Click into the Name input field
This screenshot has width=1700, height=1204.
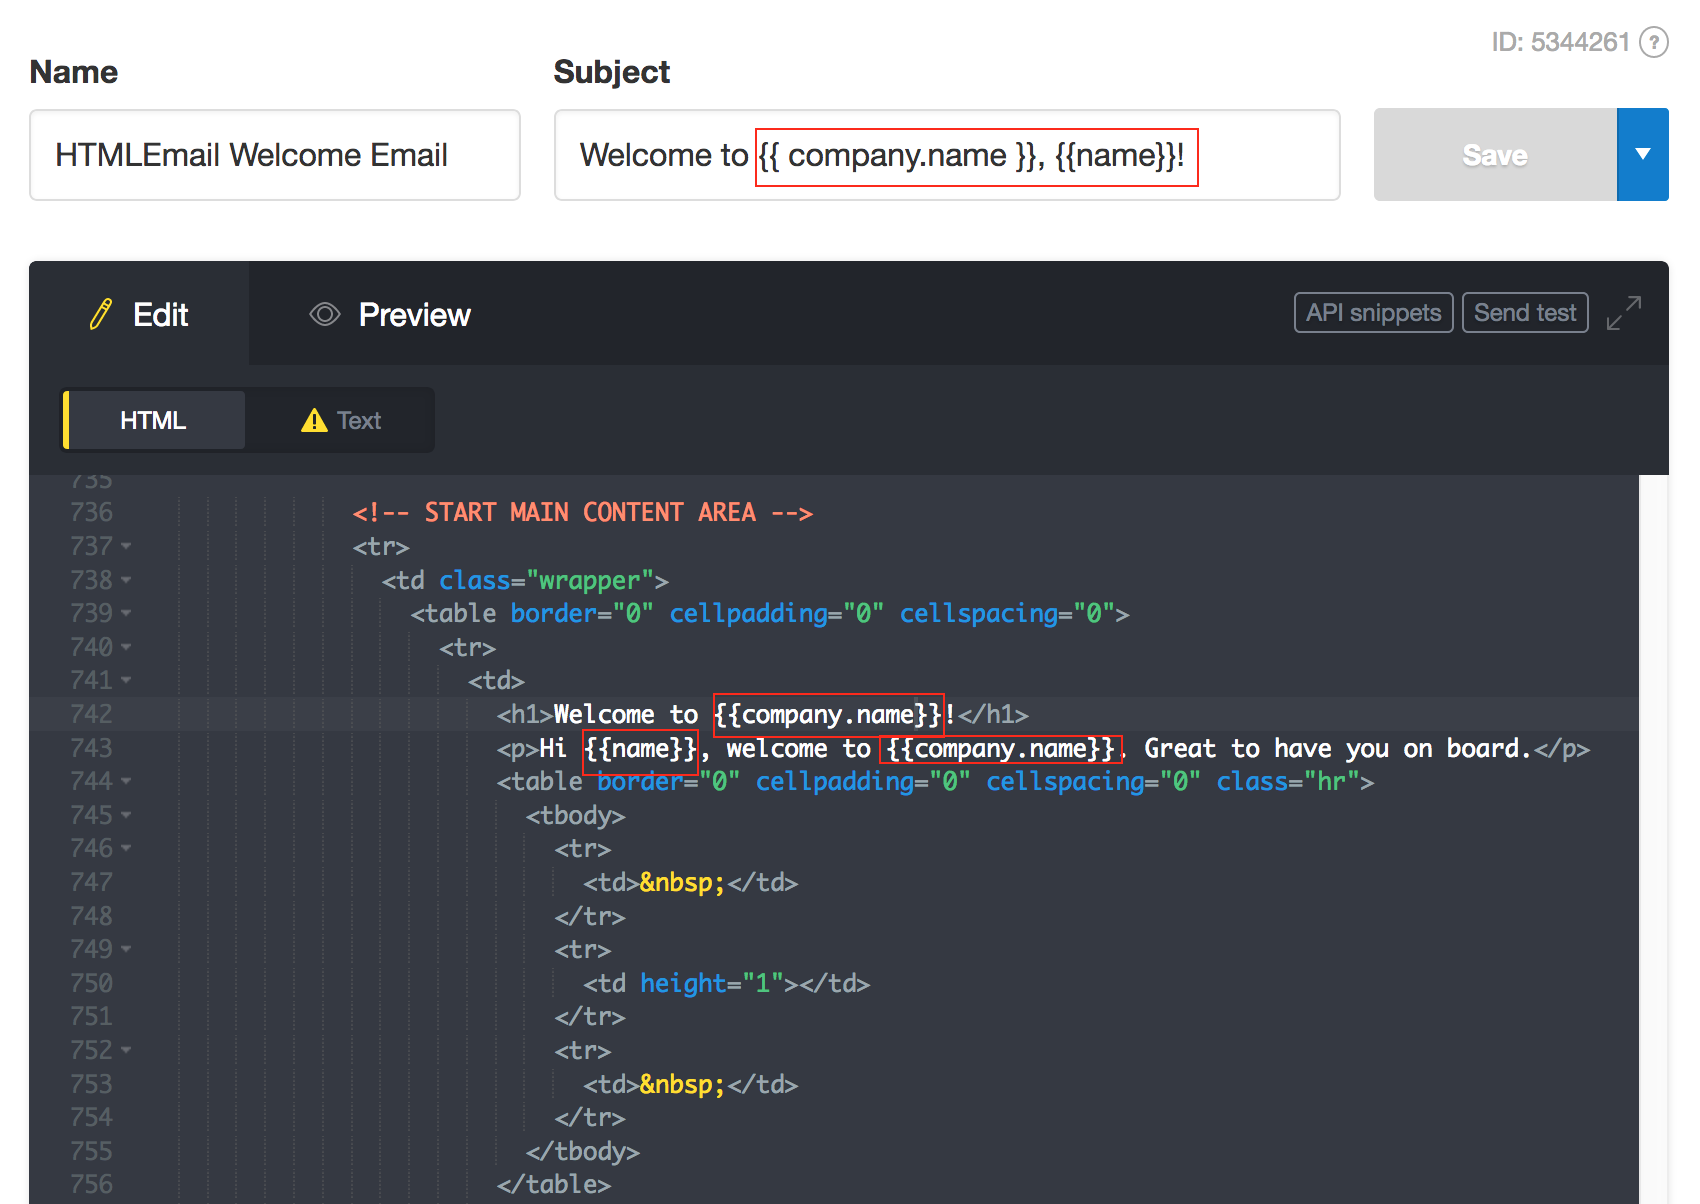275,155
